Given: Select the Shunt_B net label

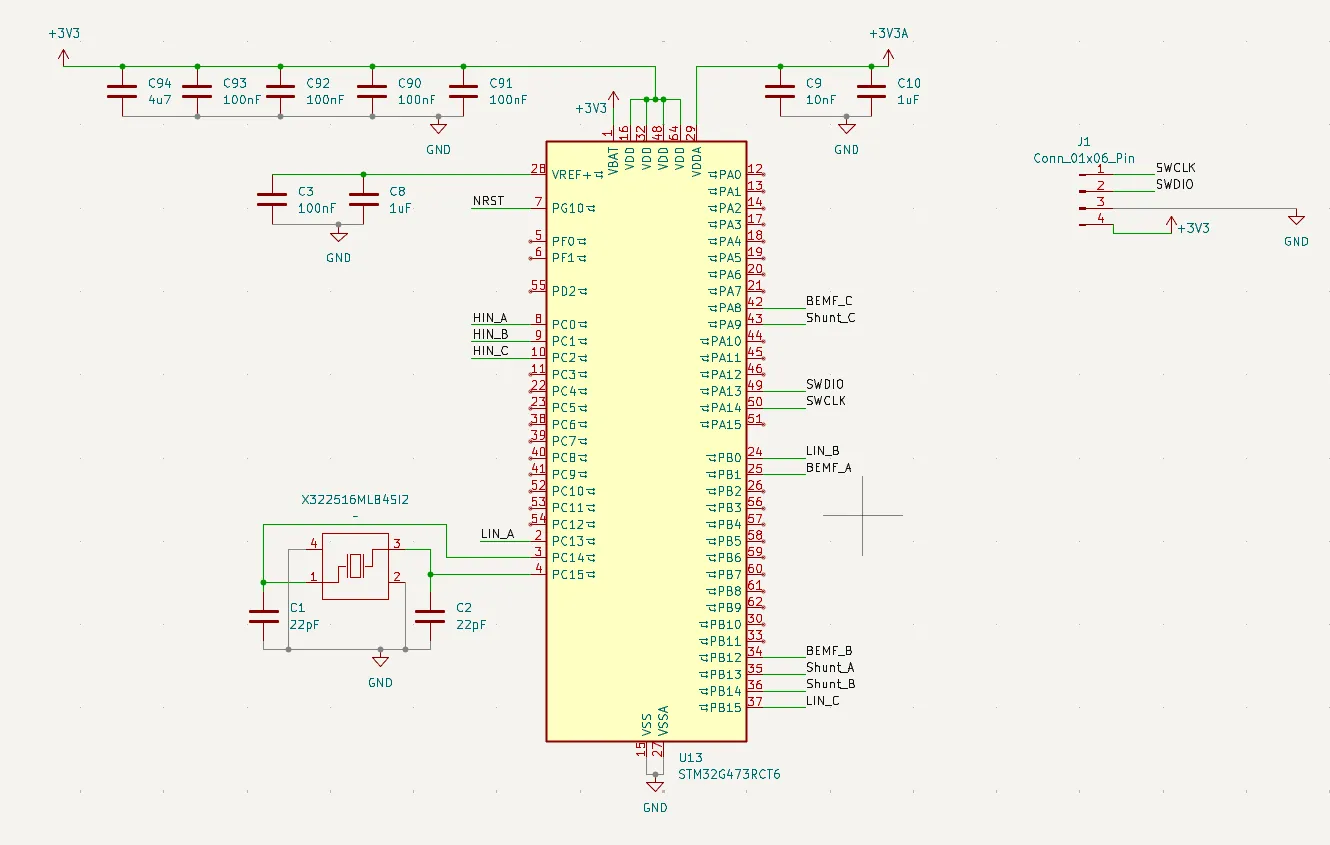Looking at the screenshot, I should point(830,684).
